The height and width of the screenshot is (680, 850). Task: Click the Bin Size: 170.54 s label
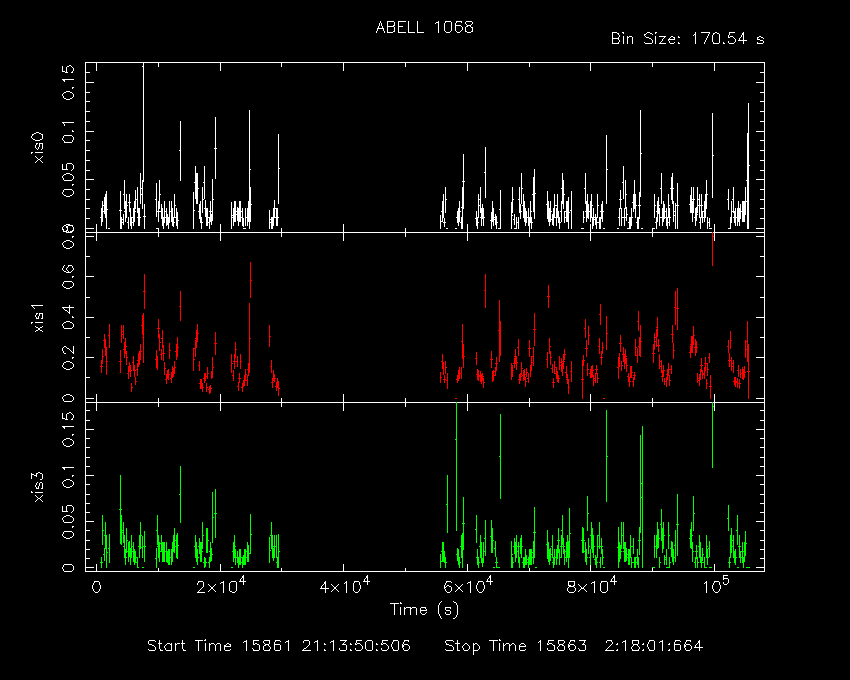pos(687,39)
